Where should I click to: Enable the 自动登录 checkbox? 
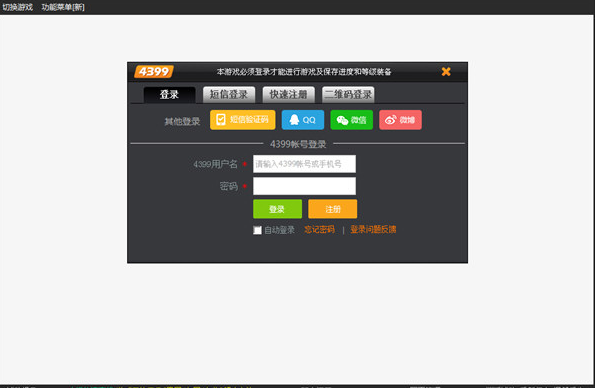[257, 230]
